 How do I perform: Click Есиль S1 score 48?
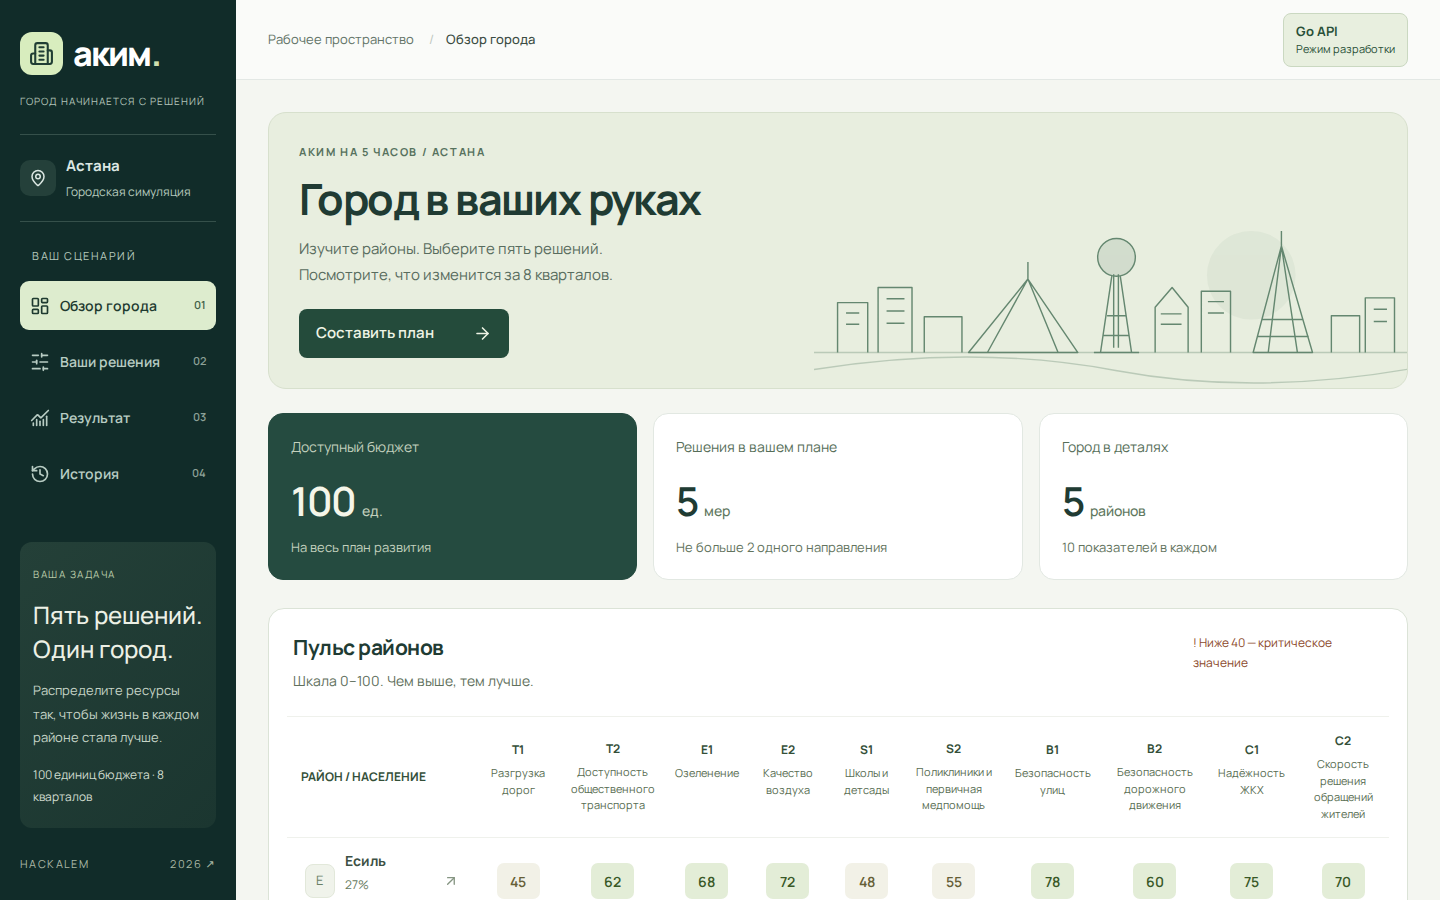click(x=867, y=881)
